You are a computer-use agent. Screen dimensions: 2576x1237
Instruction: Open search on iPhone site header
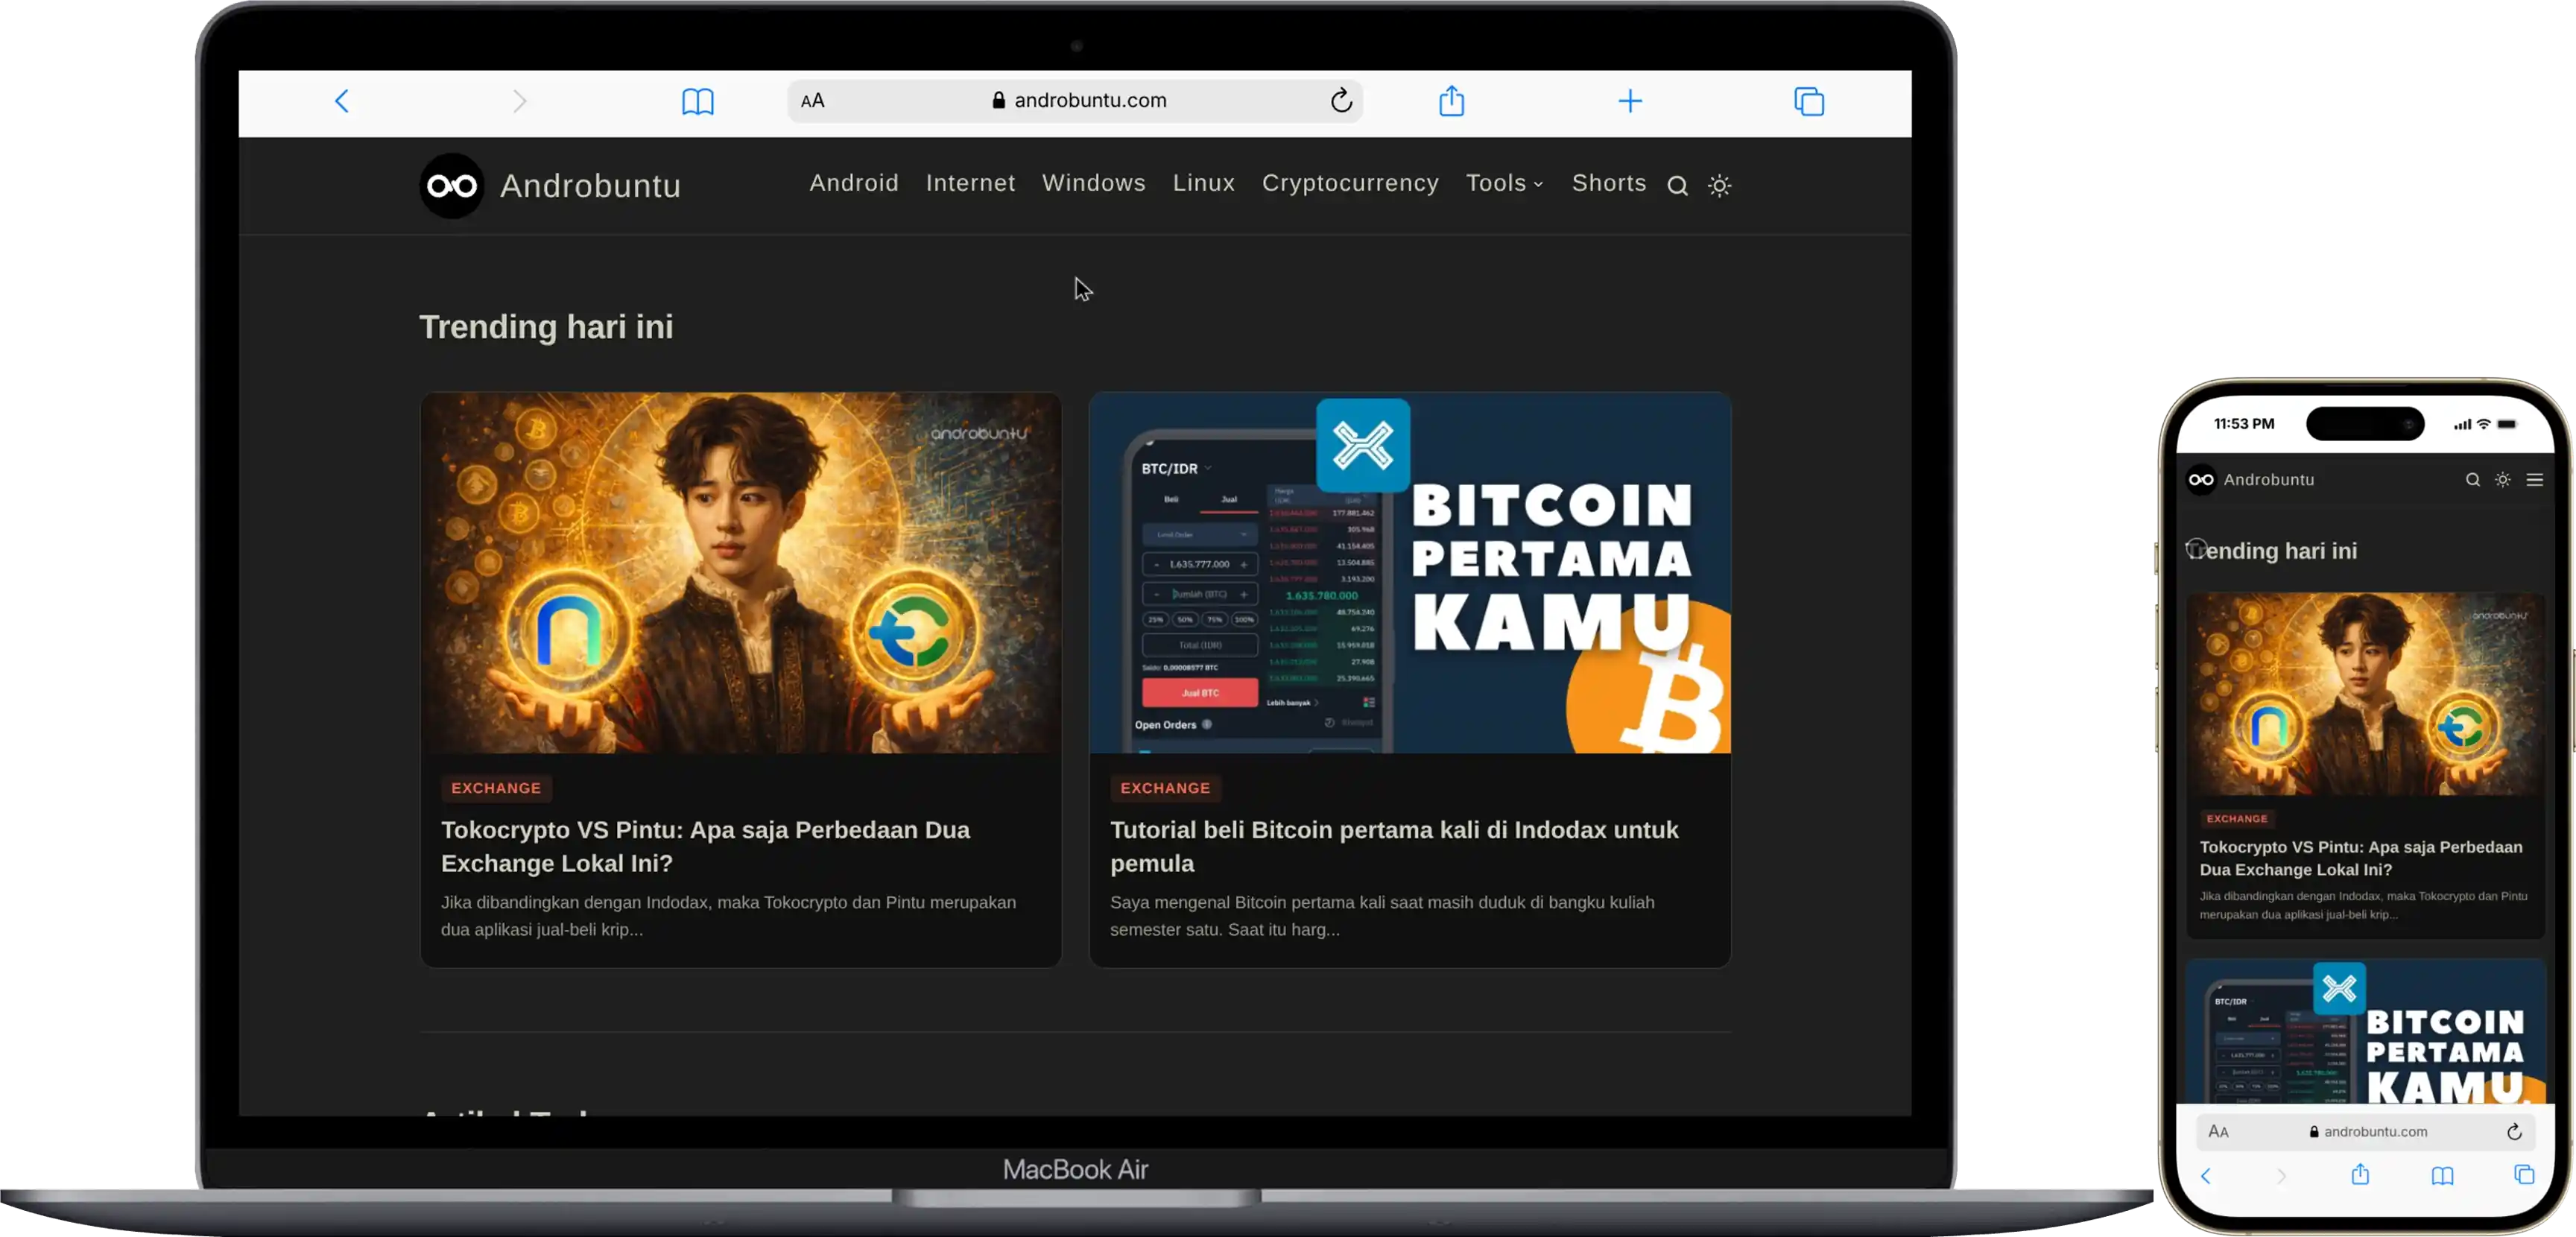pyautogui.click(x=2472, y=480)
